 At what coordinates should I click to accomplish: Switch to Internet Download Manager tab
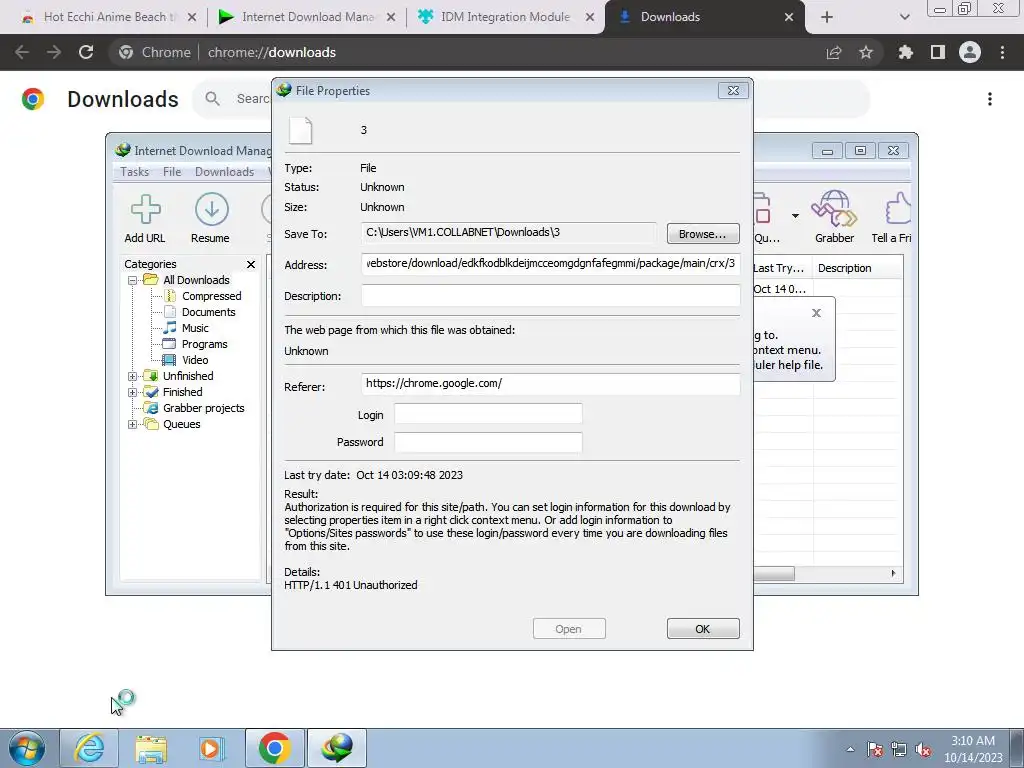tap(308, 17)
